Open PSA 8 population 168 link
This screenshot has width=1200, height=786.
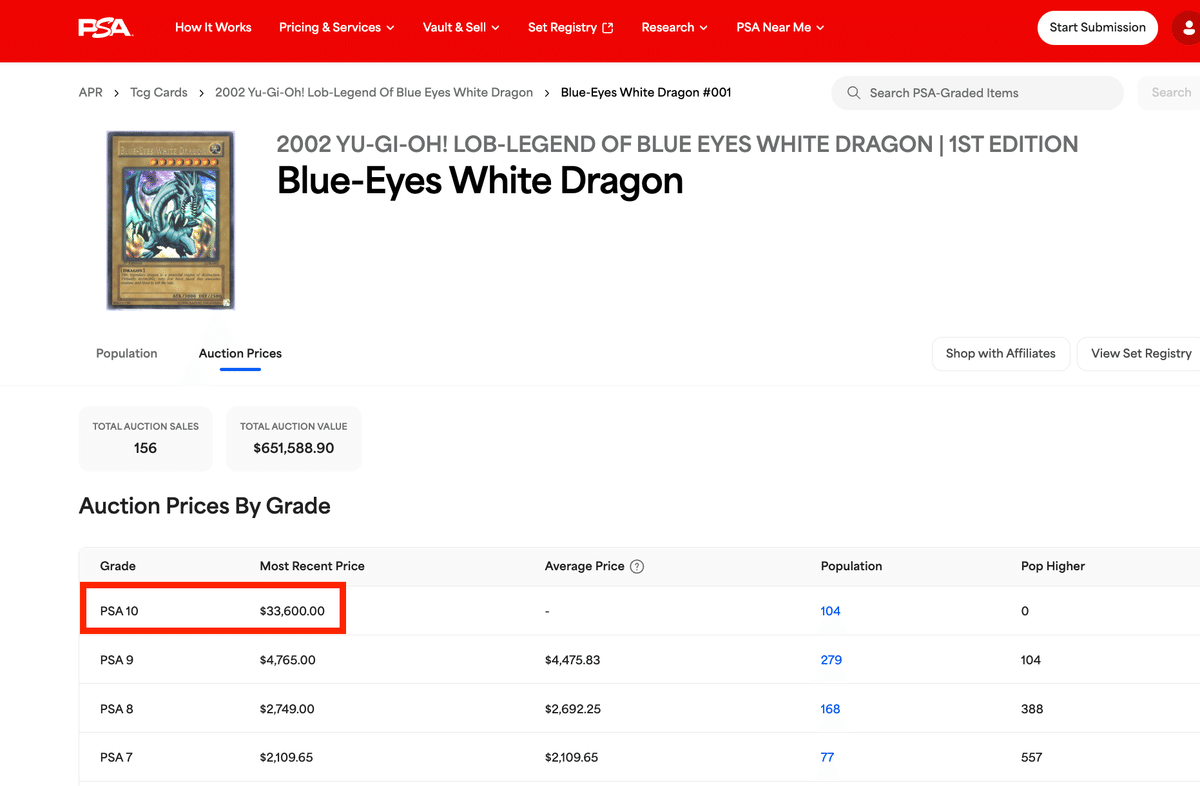pos(831,709)
